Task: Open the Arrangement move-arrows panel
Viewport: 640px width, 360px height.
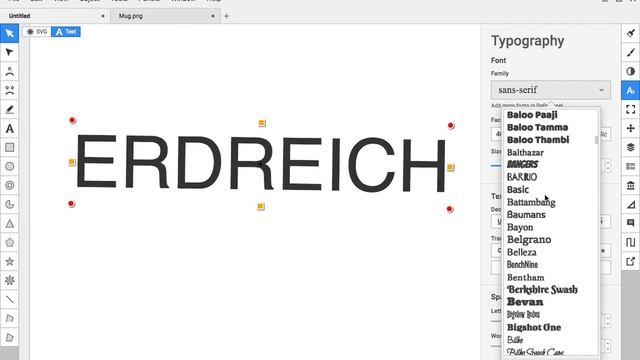Action: (631, 129)
